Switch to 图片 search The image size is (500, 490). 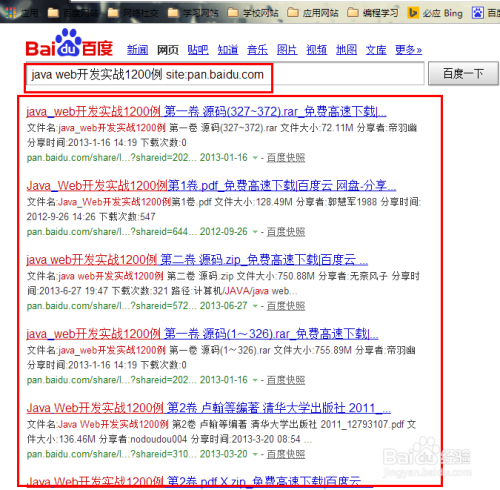287,50
